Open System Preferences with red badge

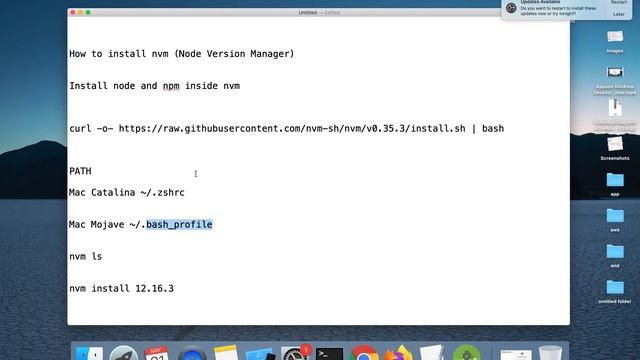tap(295, 353)
